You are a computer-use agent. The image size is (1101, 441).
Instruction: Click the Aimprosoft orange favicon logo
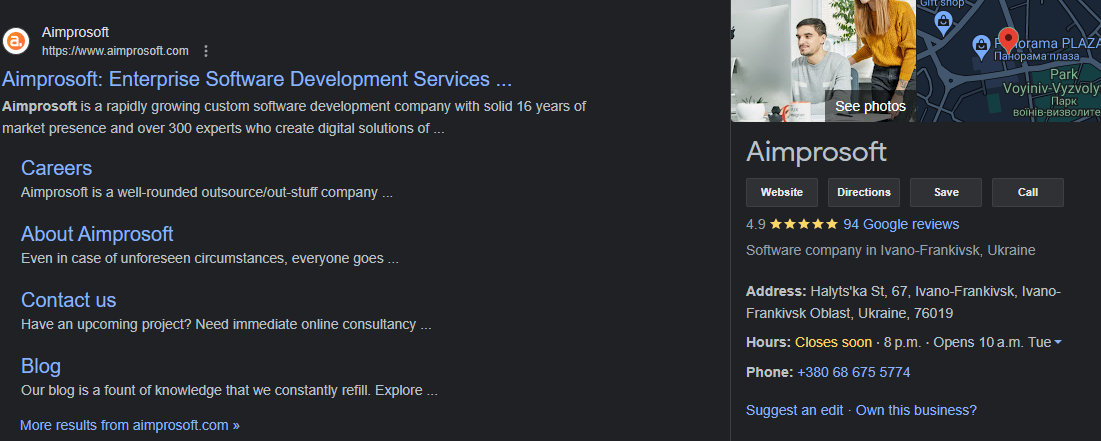[x=16, y=41]
